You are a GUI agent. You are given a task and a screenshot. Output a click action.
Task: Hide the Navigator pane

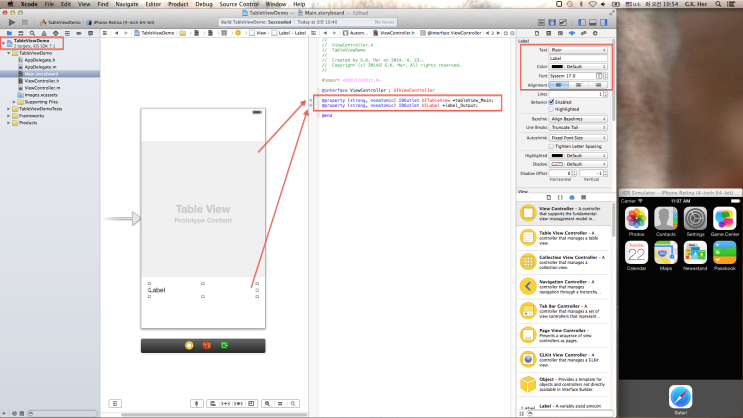582,22
